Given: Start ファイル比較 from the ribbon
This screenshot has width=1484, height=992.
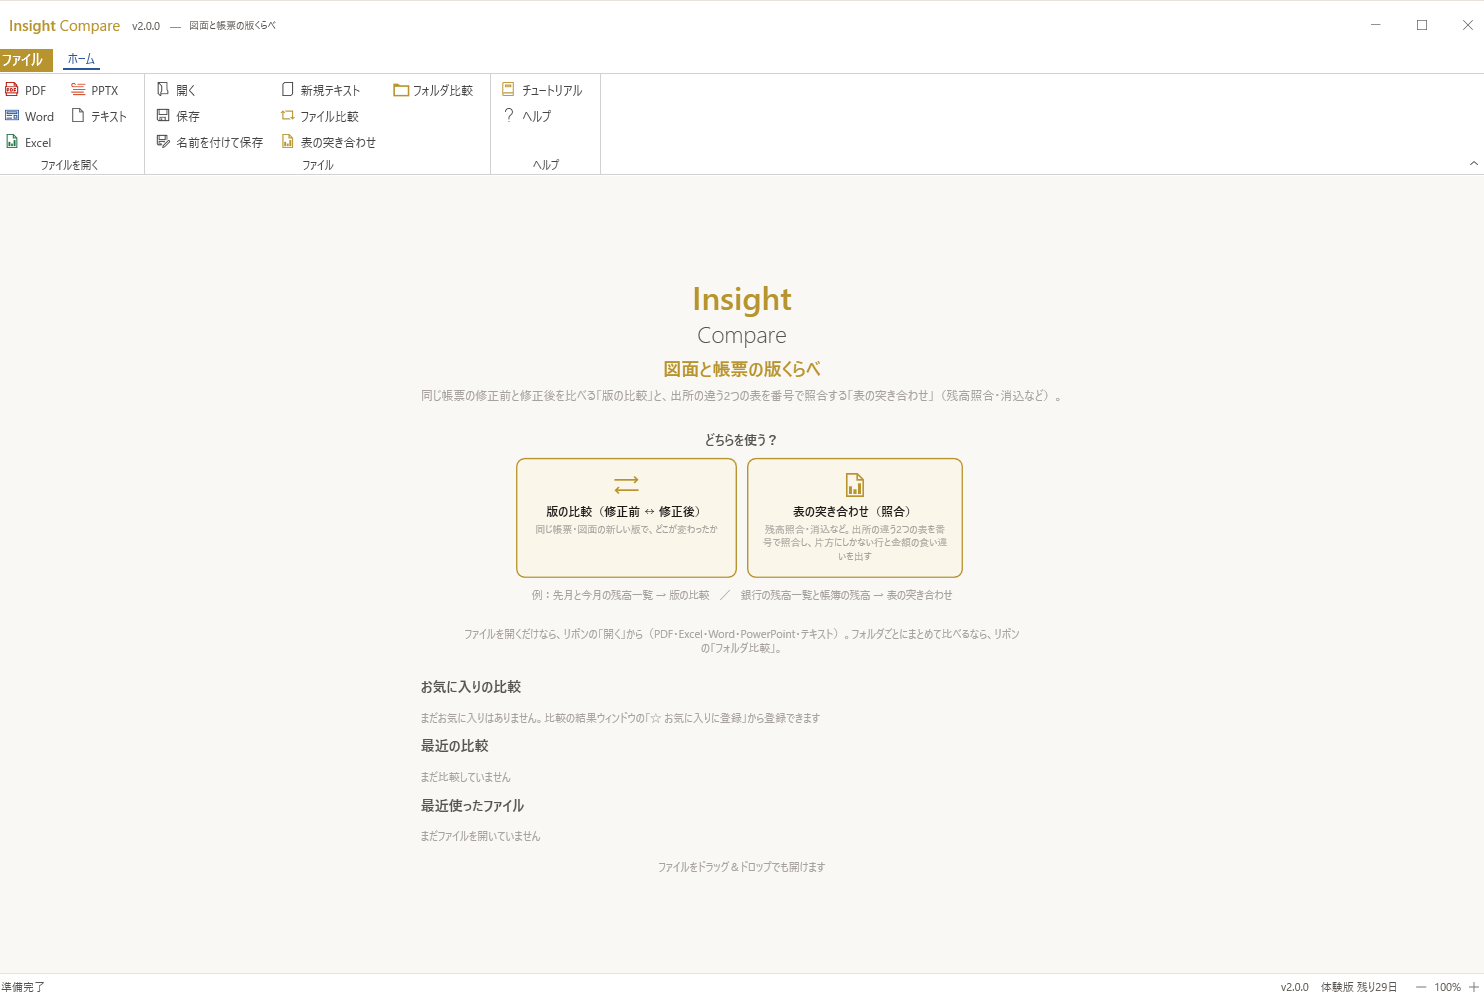Looking at the screenshot, I should (320, 116).
